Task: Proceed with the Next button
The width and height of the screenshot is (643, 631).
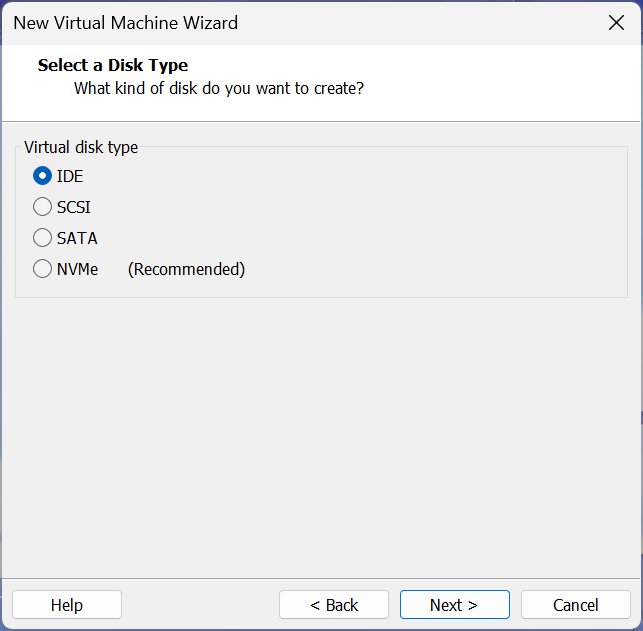Action: pyautogui.click(x=455, y=605)
